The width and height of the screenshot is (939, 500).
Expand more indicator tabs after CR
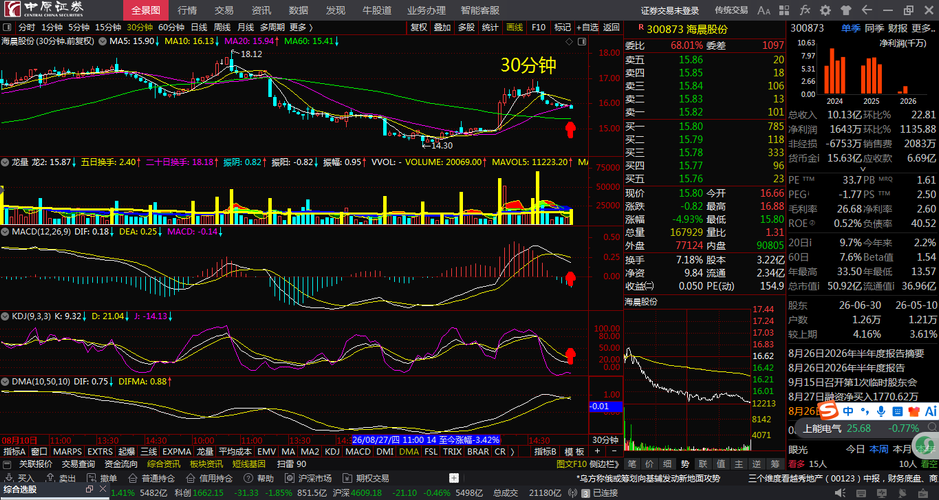(513, 451)
